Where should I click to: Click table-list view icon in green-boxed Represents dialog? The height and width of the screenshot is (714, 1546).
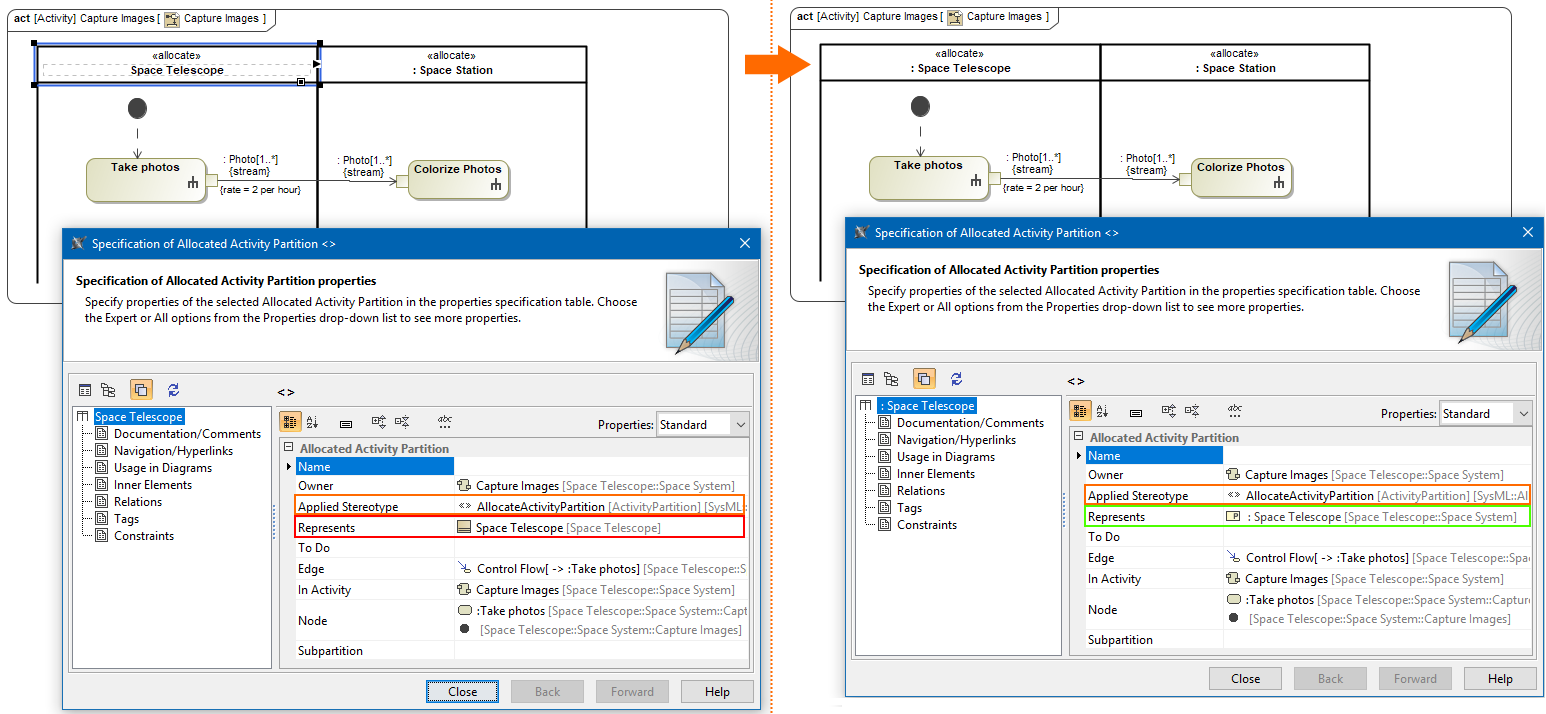click(868, 379)
